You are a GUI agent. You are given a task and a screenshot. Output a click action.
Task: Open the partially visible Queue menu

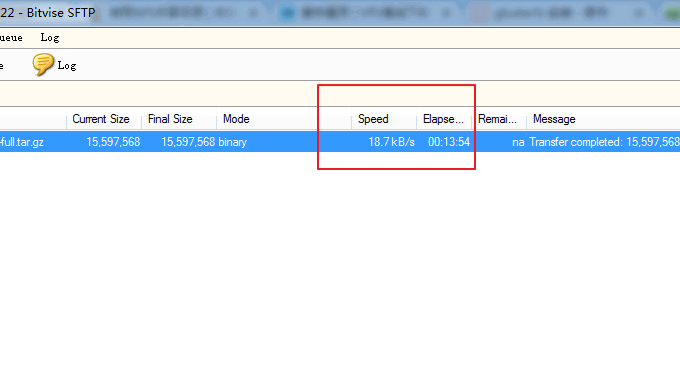click(11, 38)
